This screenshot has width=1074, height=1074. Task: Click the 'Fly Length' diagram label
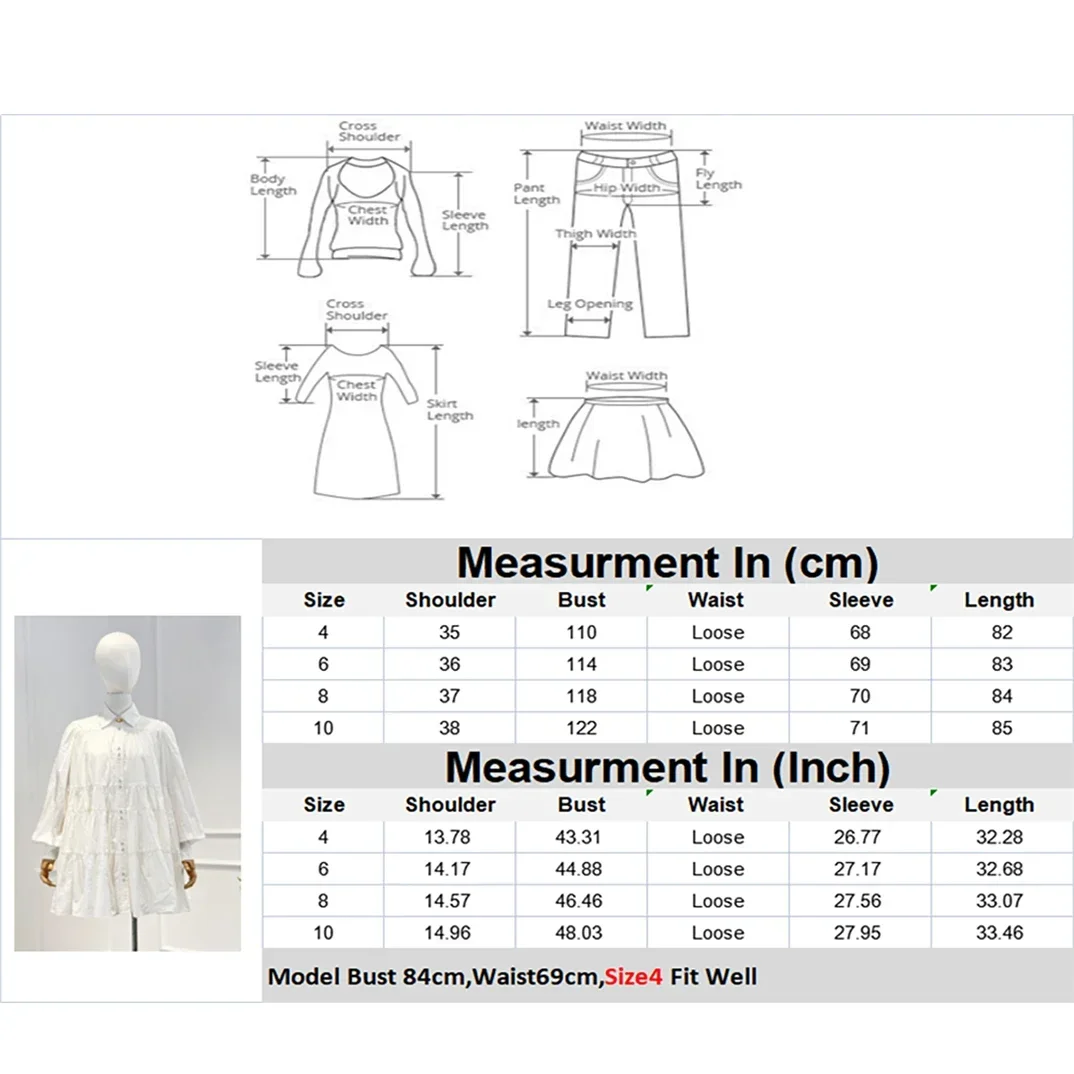719,179
